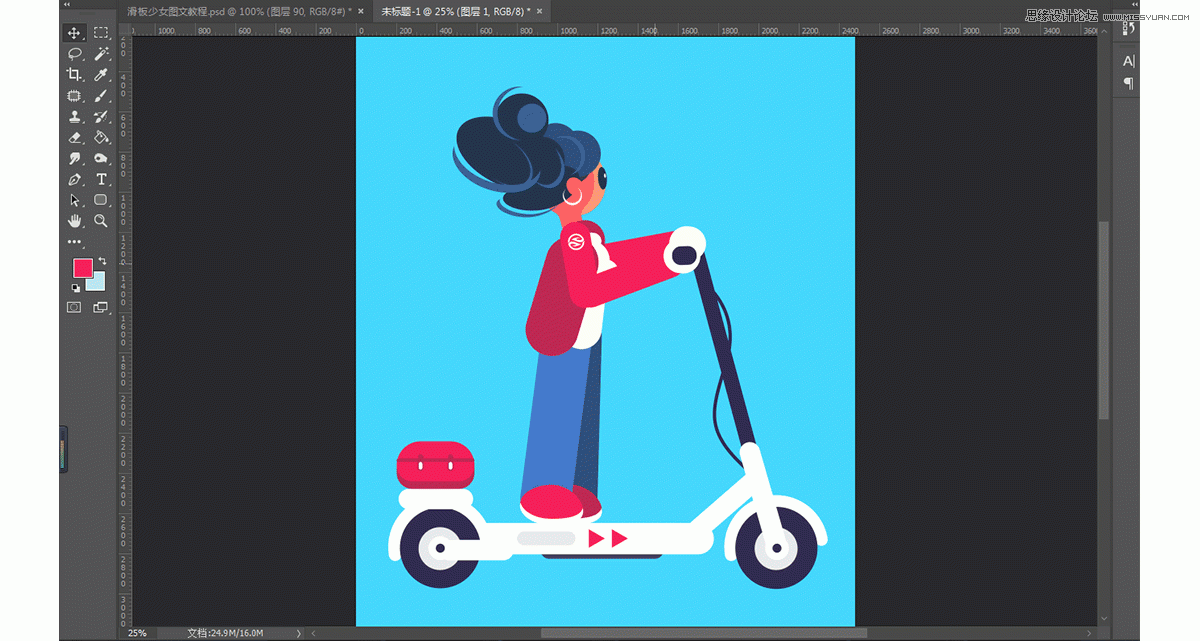
Task: Swap foreground and background colors
Action: pyautogui.click(x=102, y=261)
